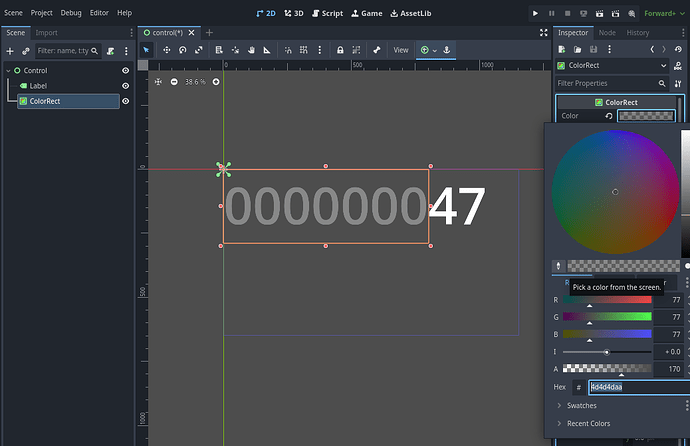Image resolution: width=690 pixels, height=446 pixels.
Task: Click the Add new node plus icon
Action: [x=10, y=50]
